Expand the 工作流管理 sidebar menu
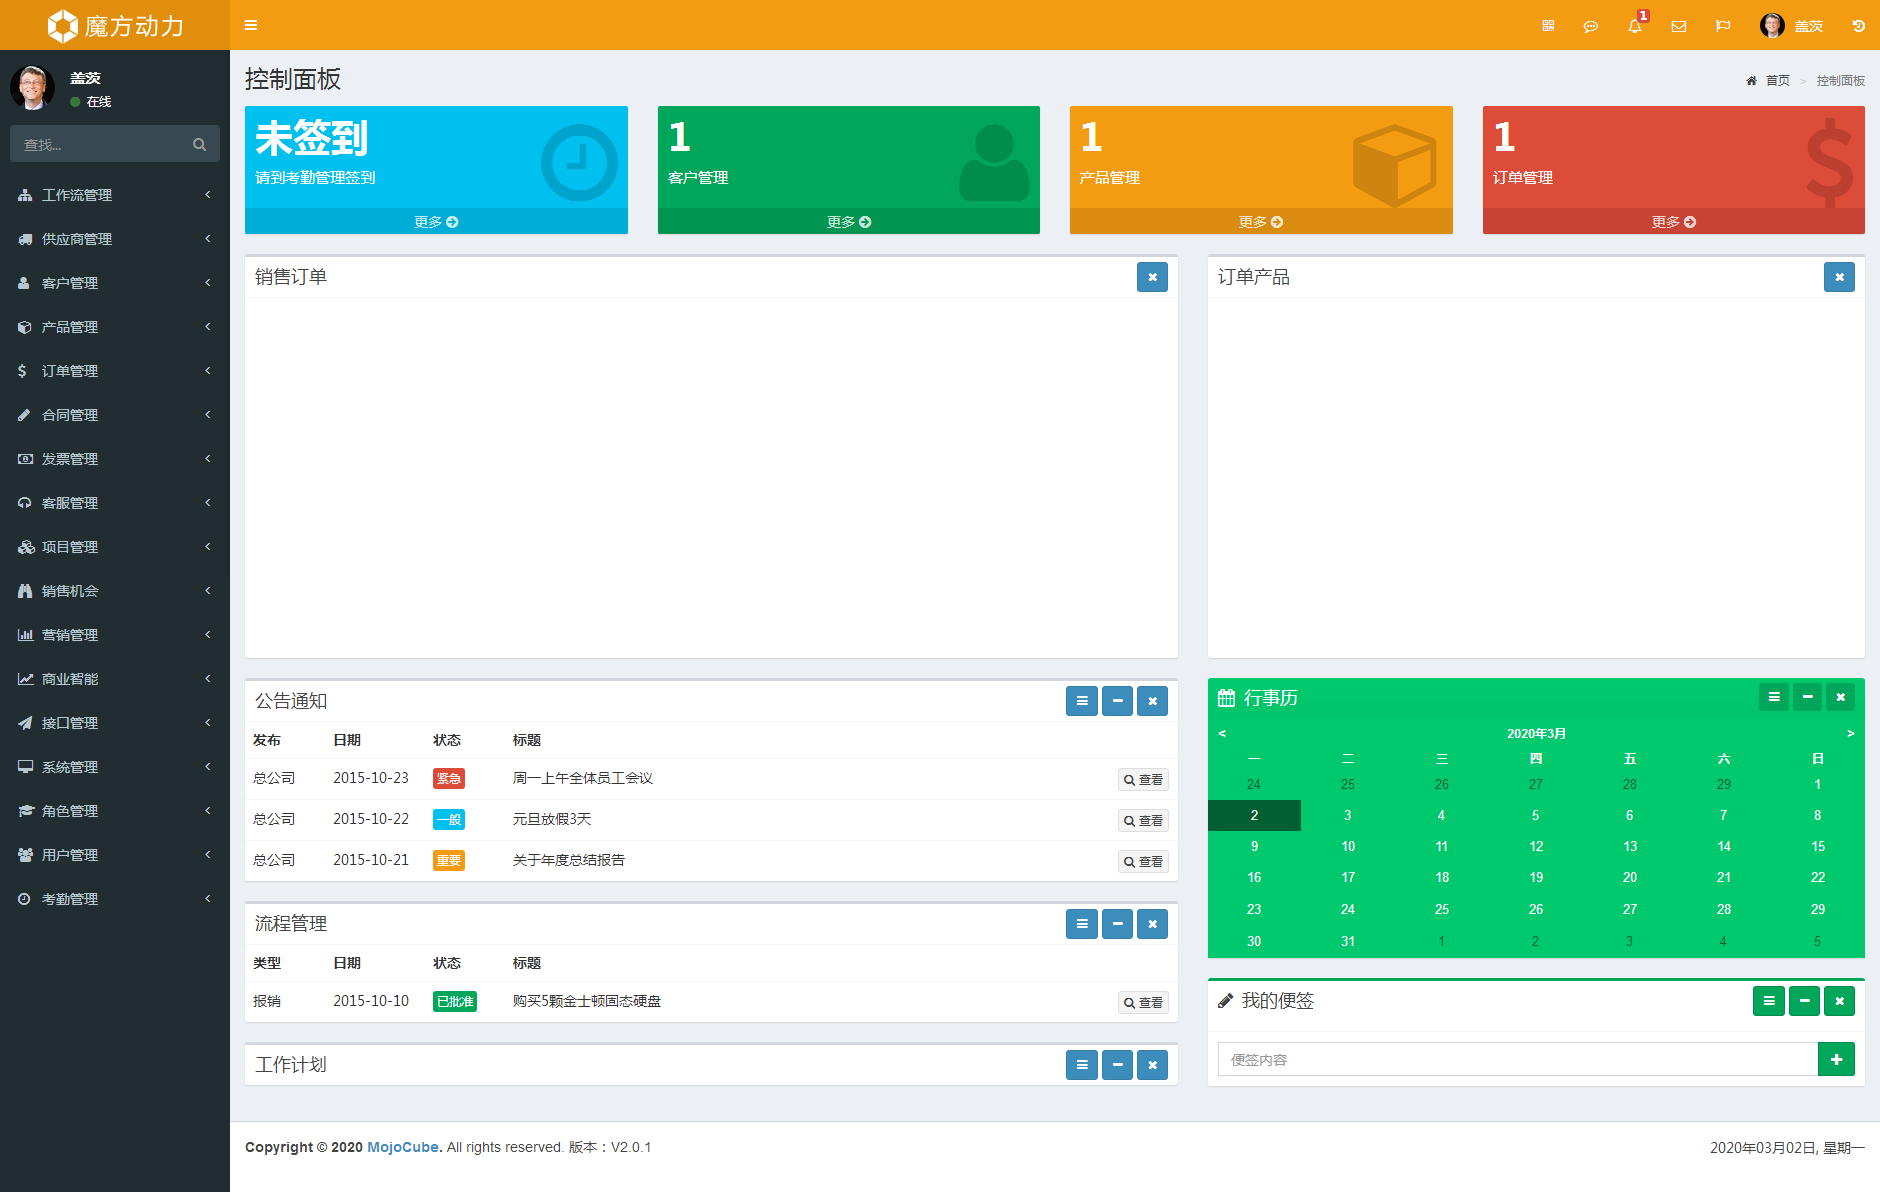The height and width of the screenshot is (1192, 1880). coord(115,195)
